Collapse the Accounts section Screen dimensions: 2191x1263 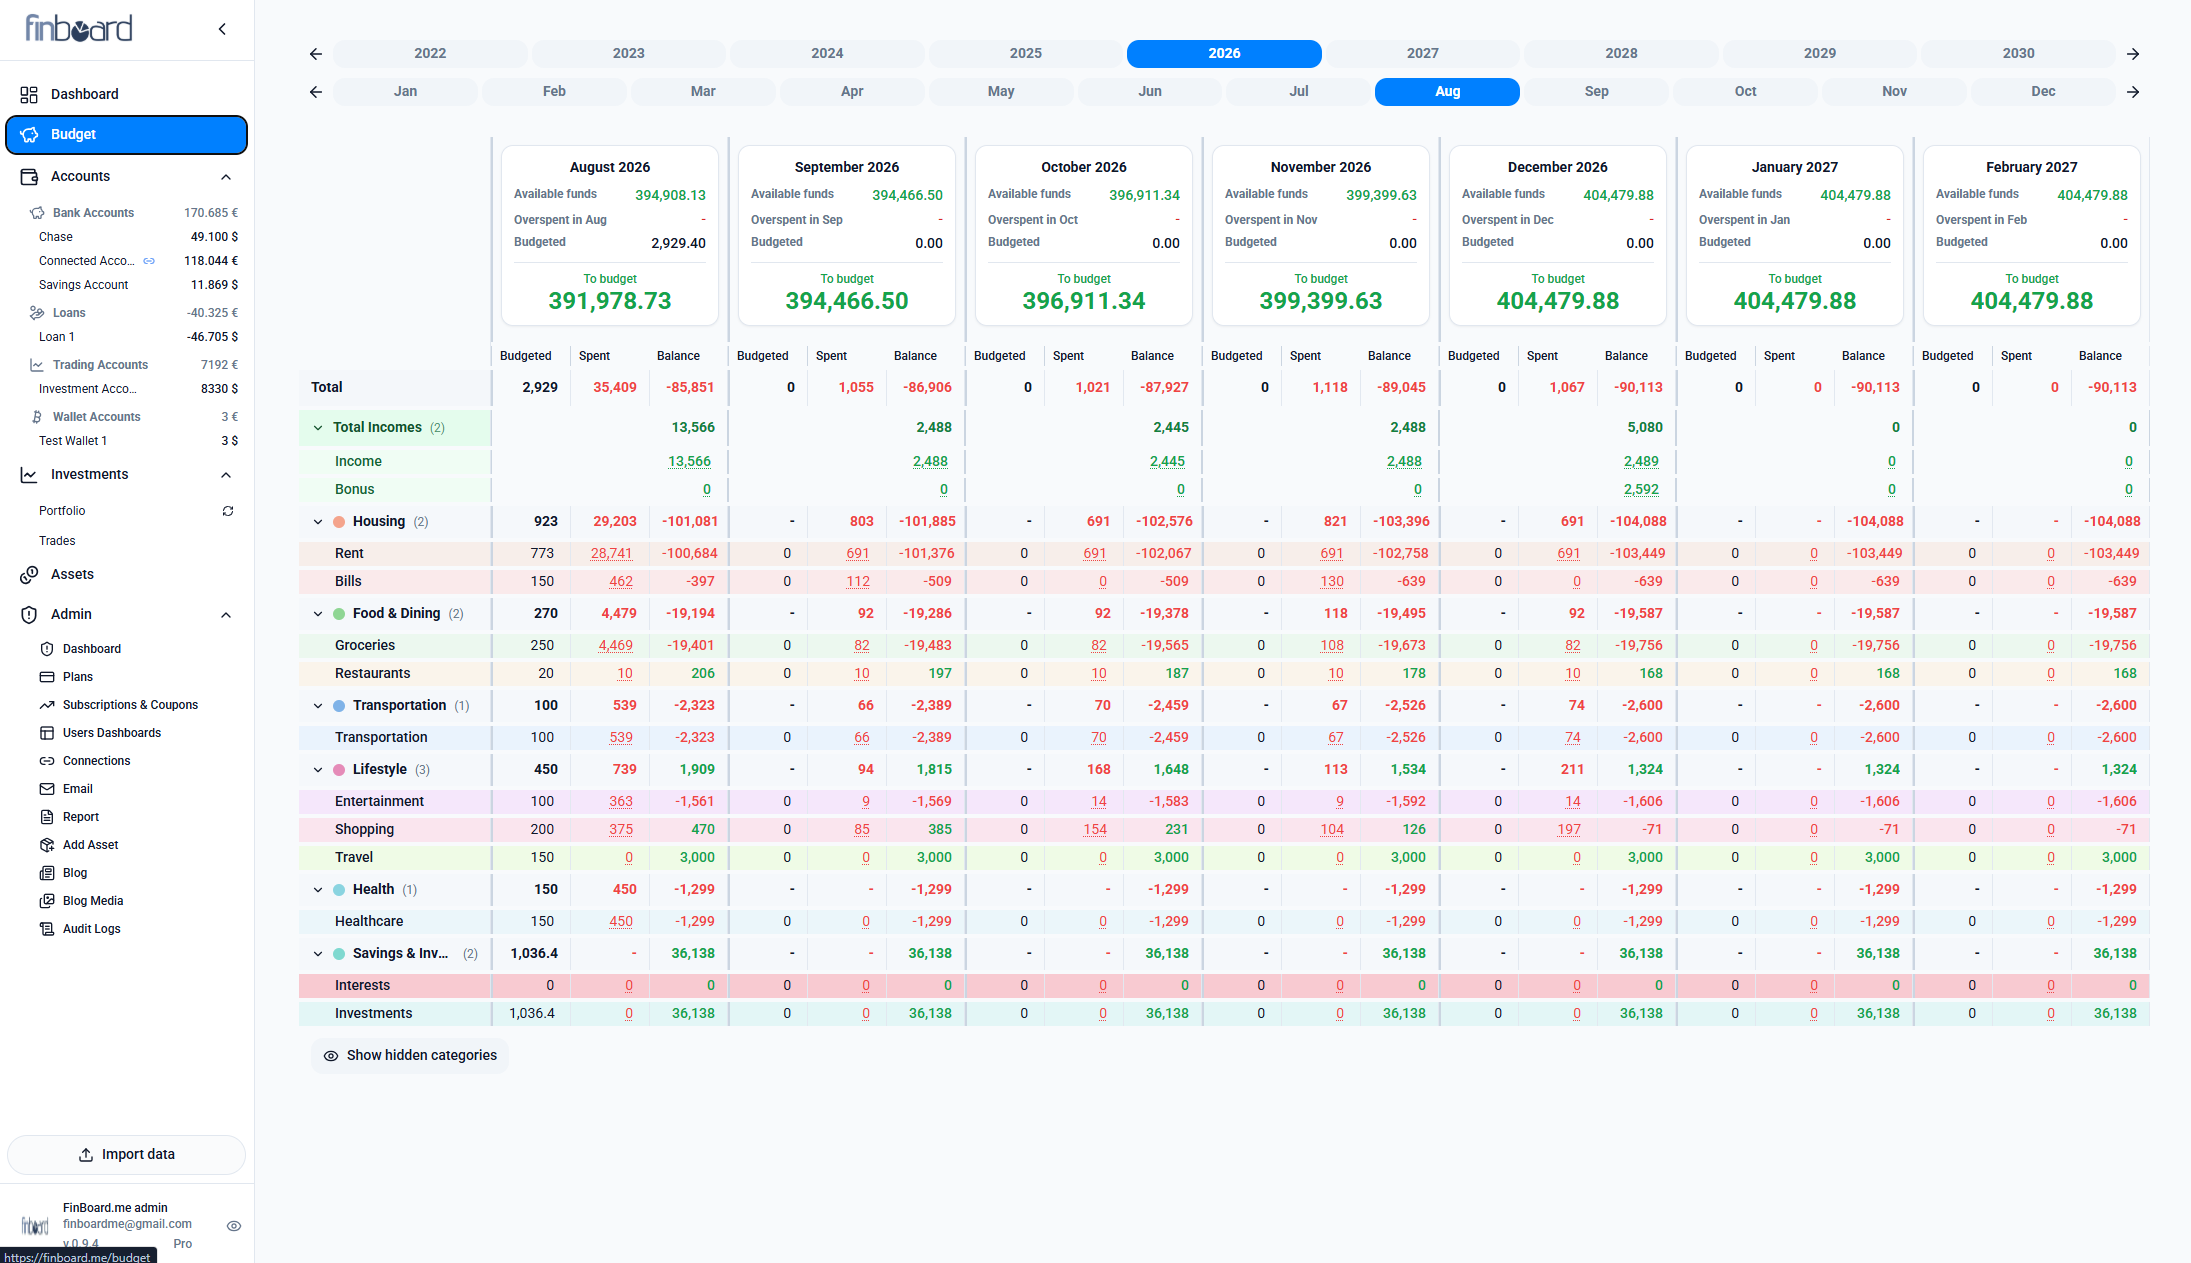(x=226, y=177)
